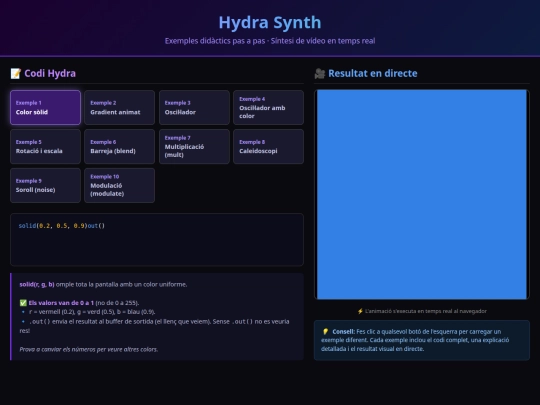Load Exemple 2 Gradient animat
Viewport: 540px width, 405px height.
(x=120, y=107)
